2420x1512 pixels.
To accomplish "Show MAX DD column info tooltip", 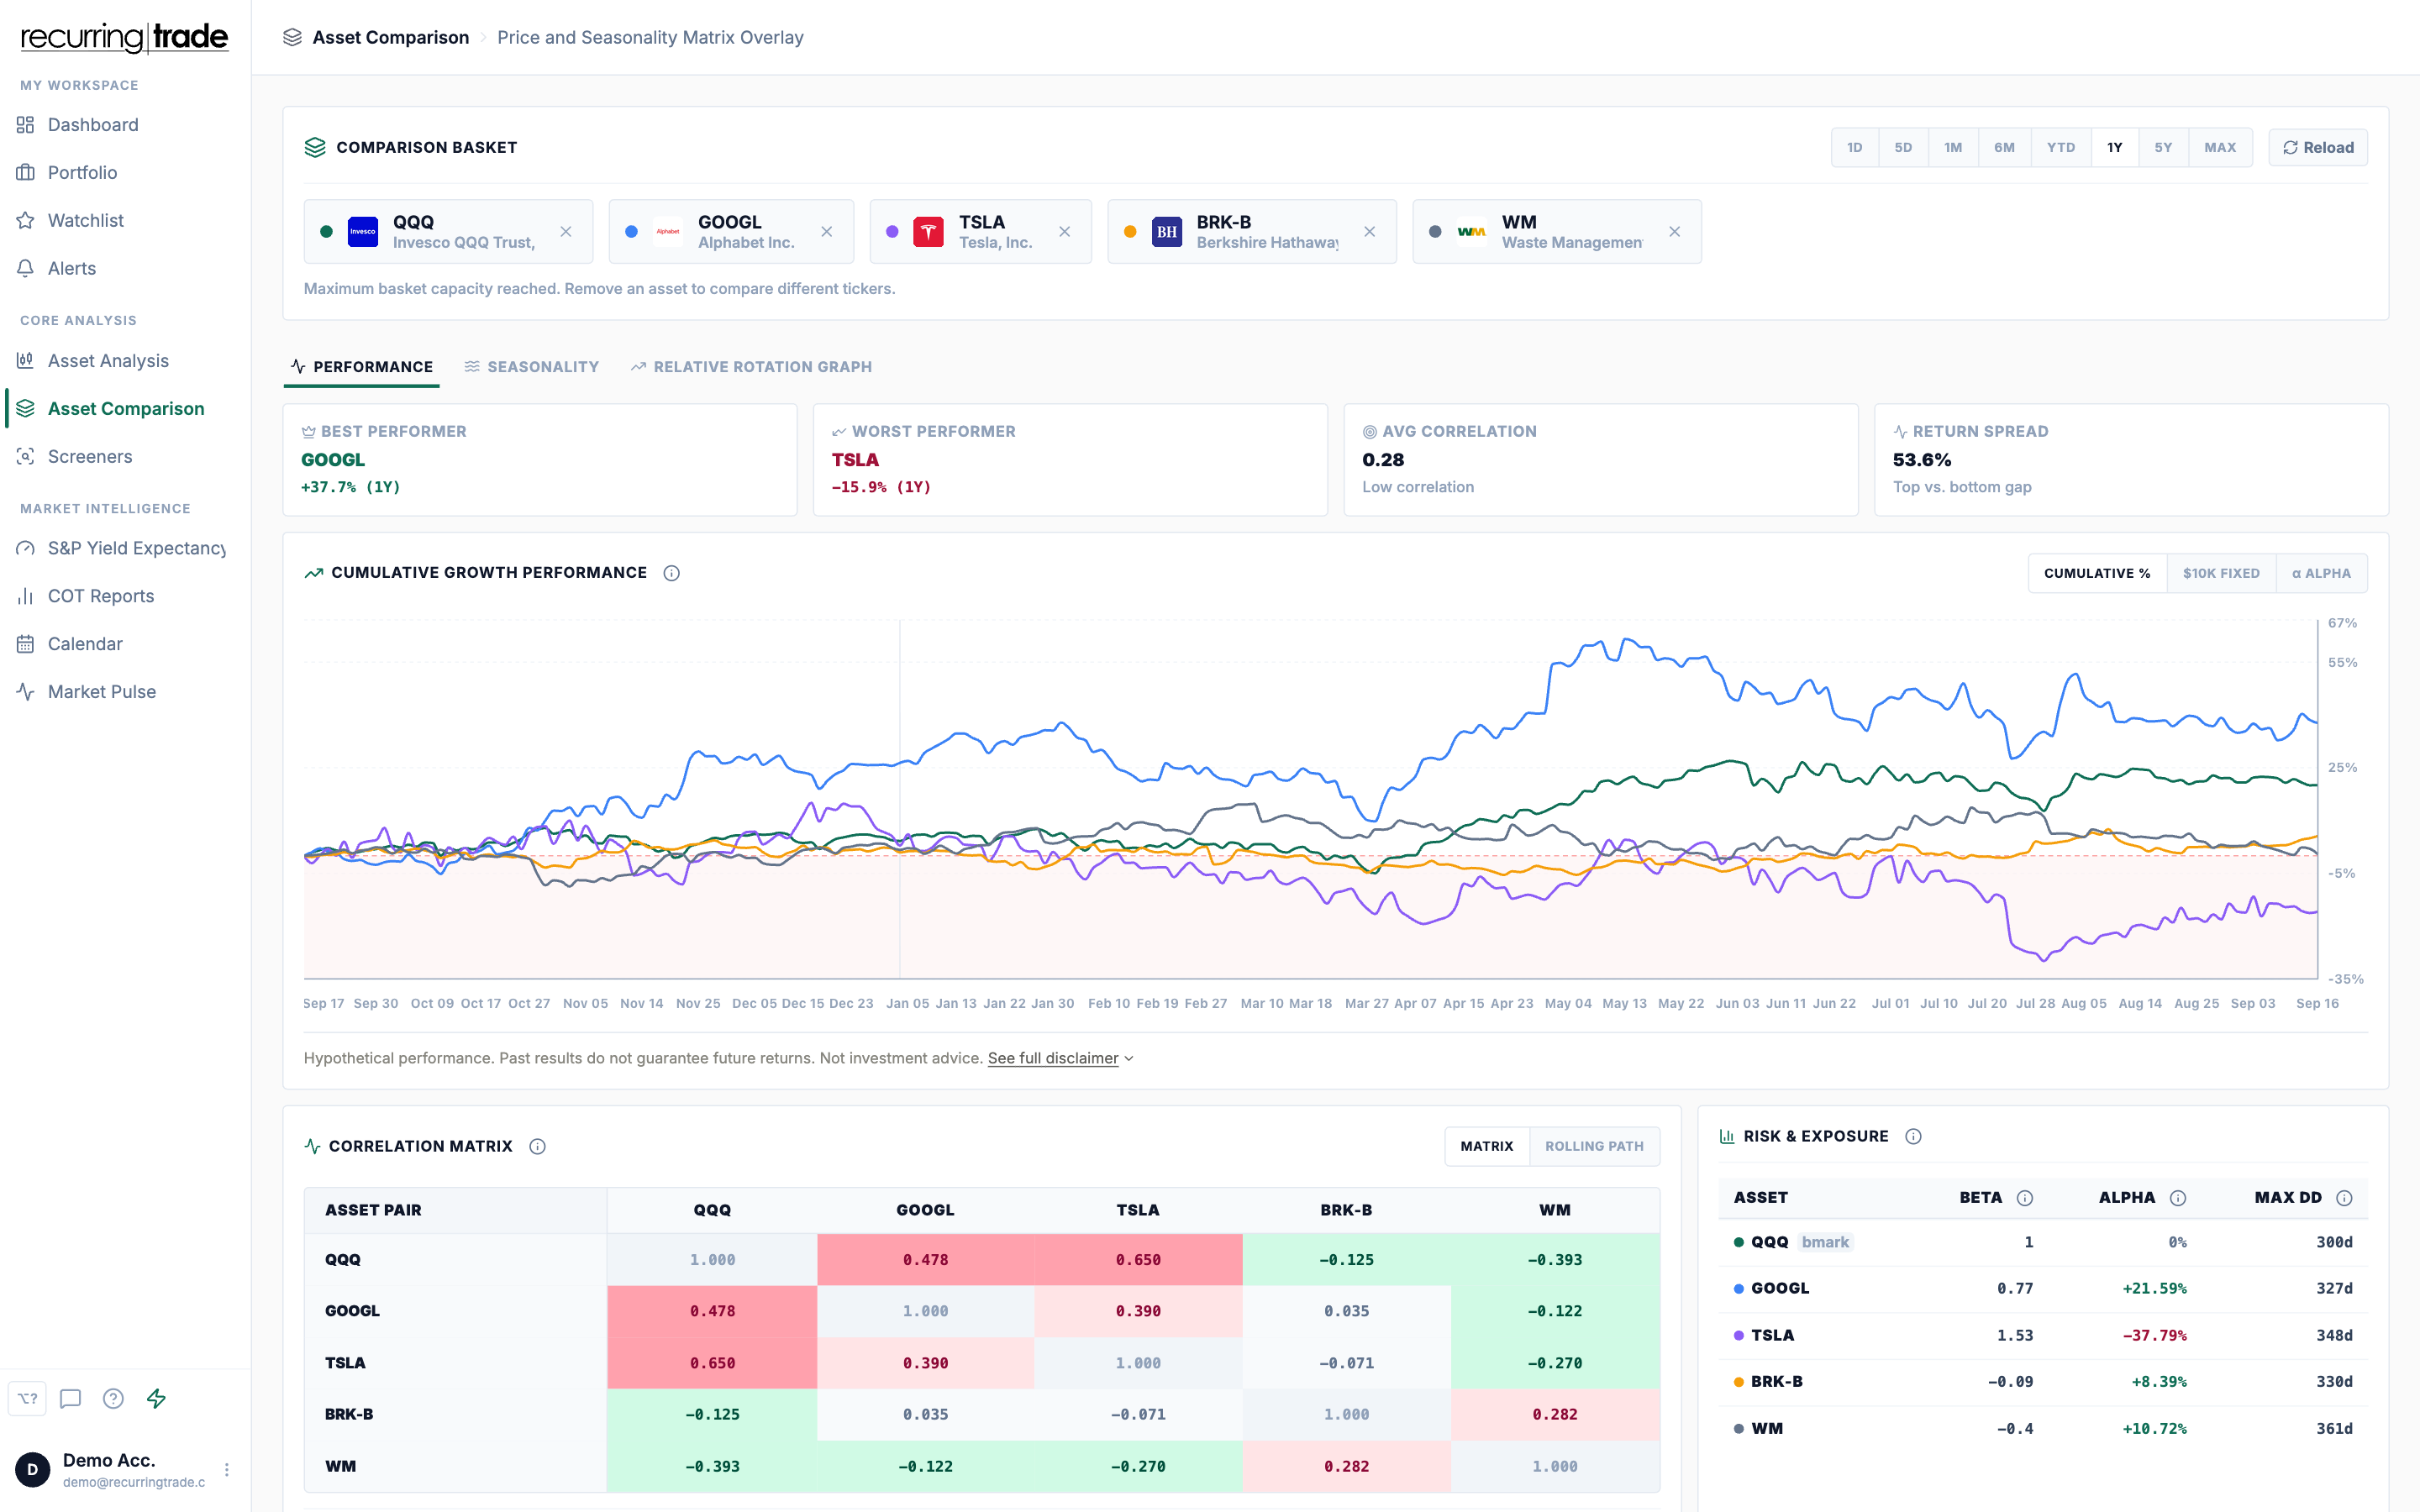I will click(x=2344, y=1198).
